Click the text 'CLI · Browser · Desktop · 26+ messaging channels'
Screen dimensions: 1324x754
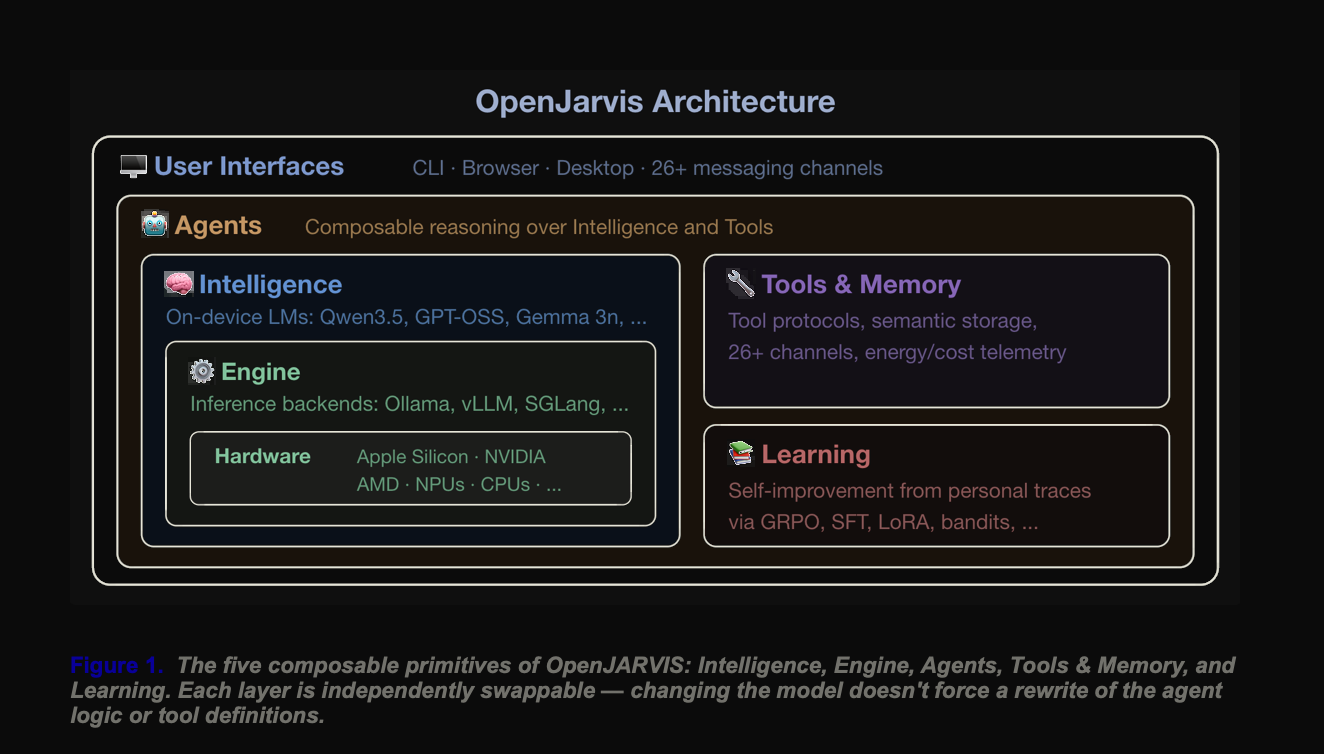(x=648, y=168)
